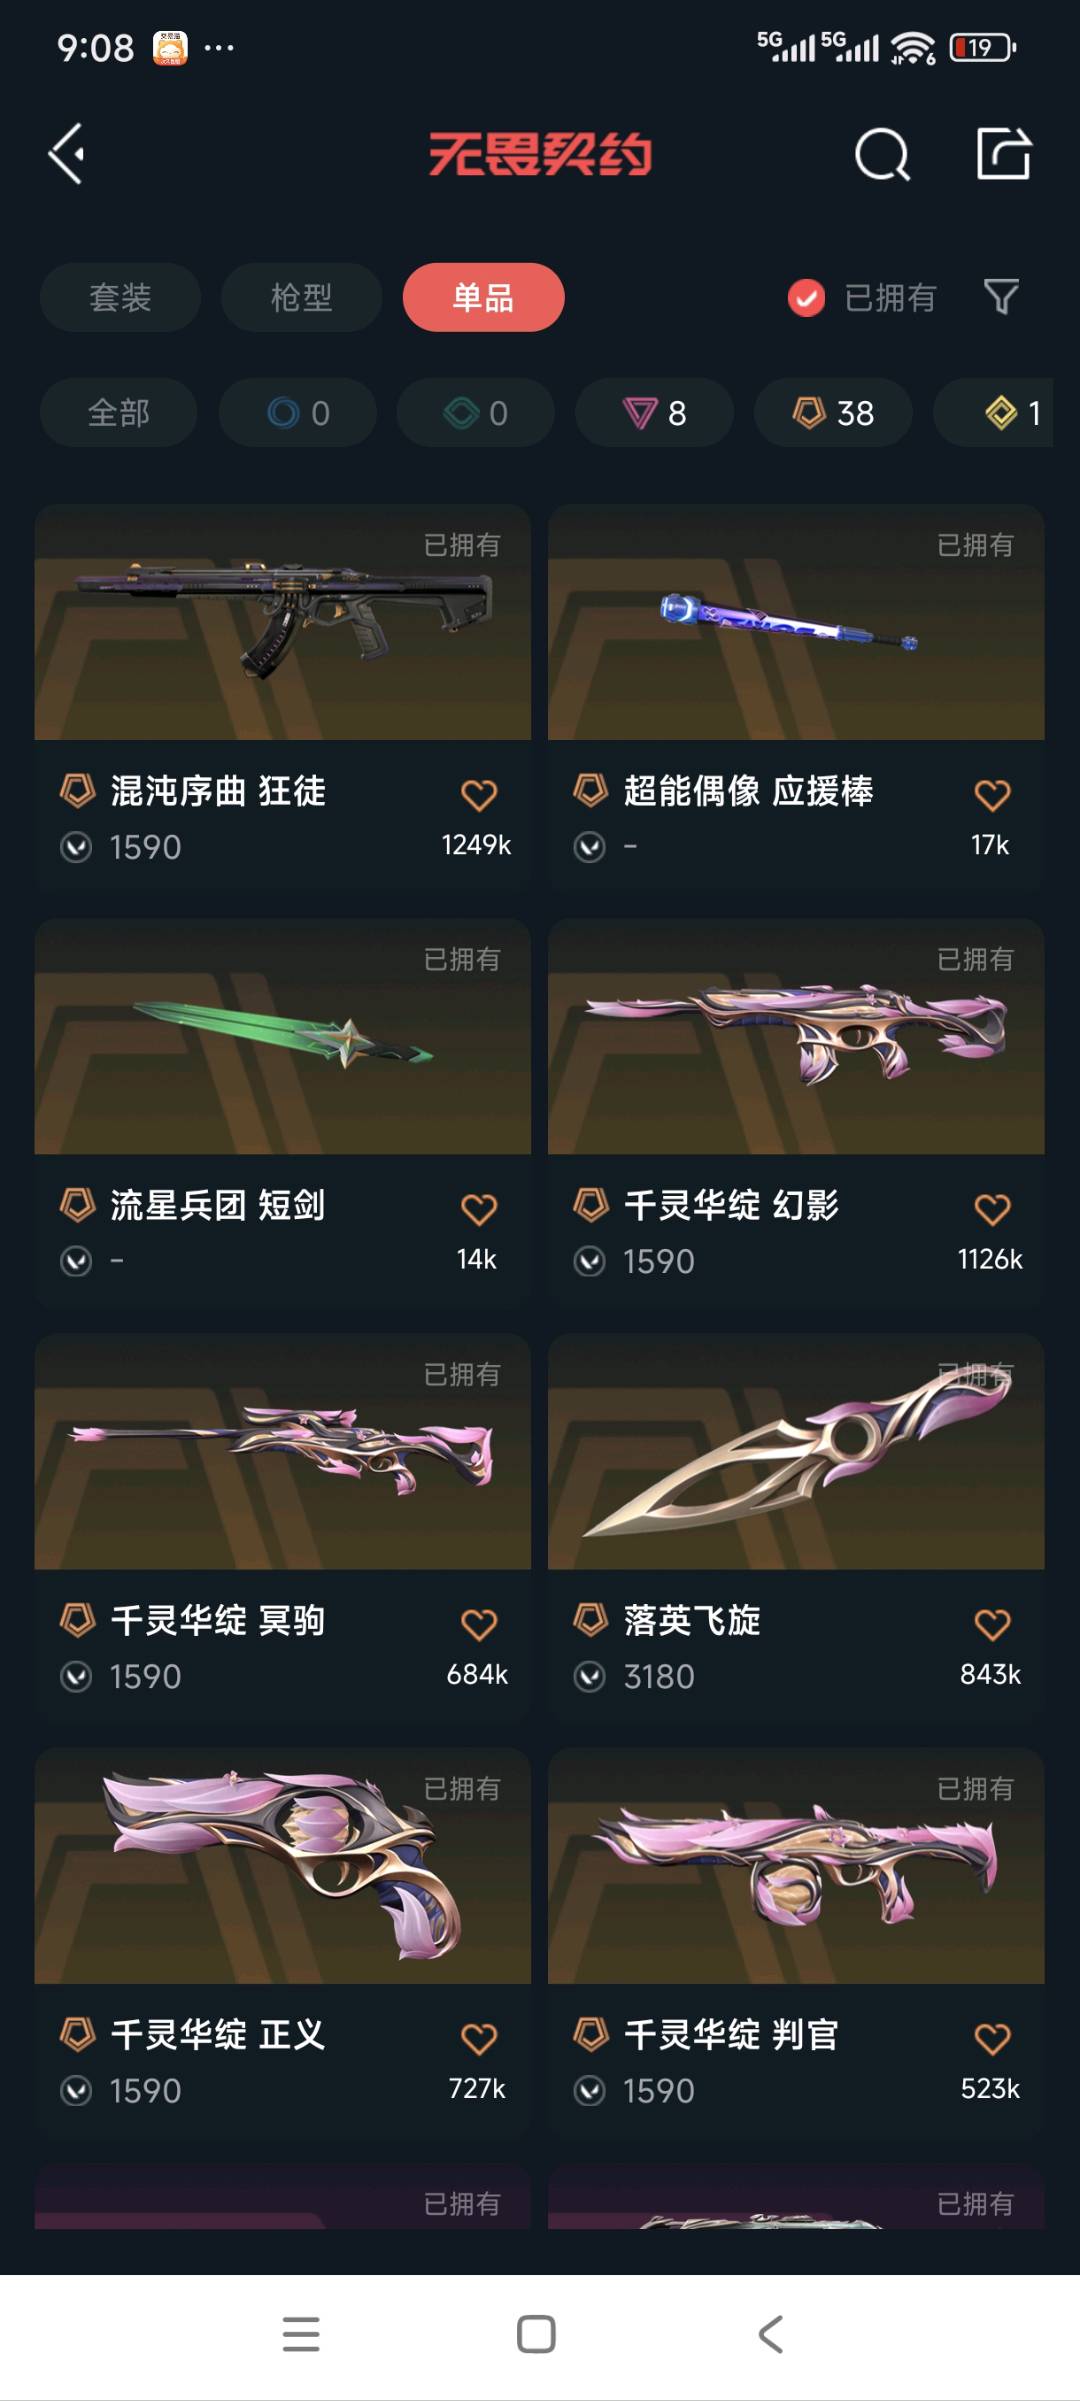Screen dimensions: 1080x2401
Task: Switch to the 套装 tab
Action: click(120, 297)
